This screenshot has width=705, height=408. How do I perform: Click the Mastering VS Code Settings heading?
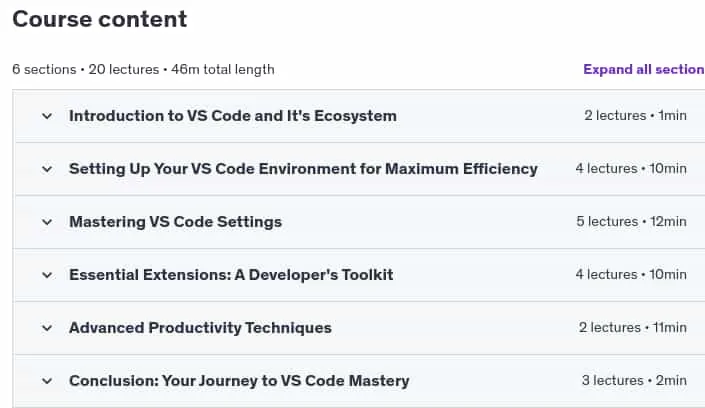175,222
